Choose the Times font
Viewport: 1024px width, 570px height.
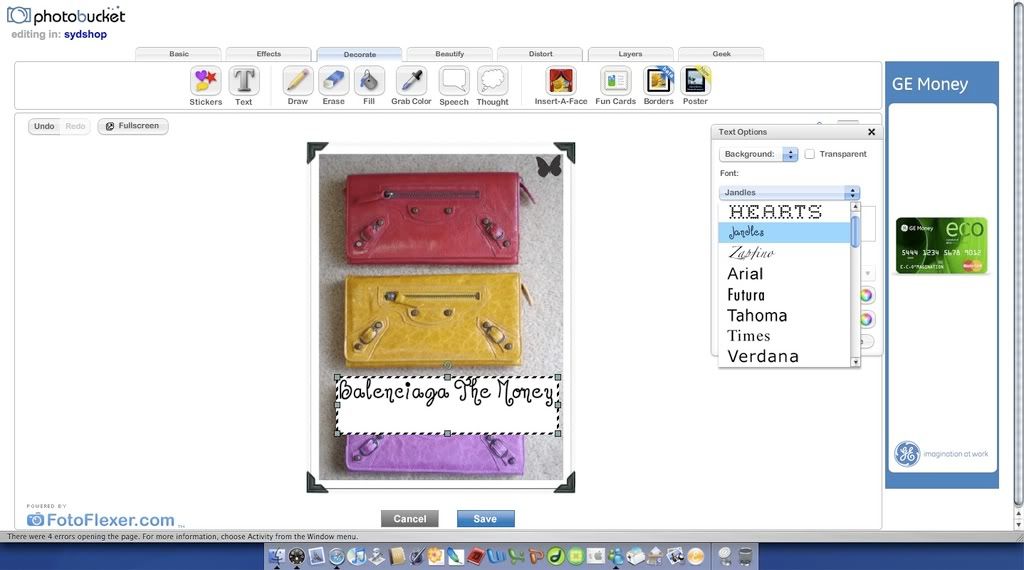click(x=784, y=336)
